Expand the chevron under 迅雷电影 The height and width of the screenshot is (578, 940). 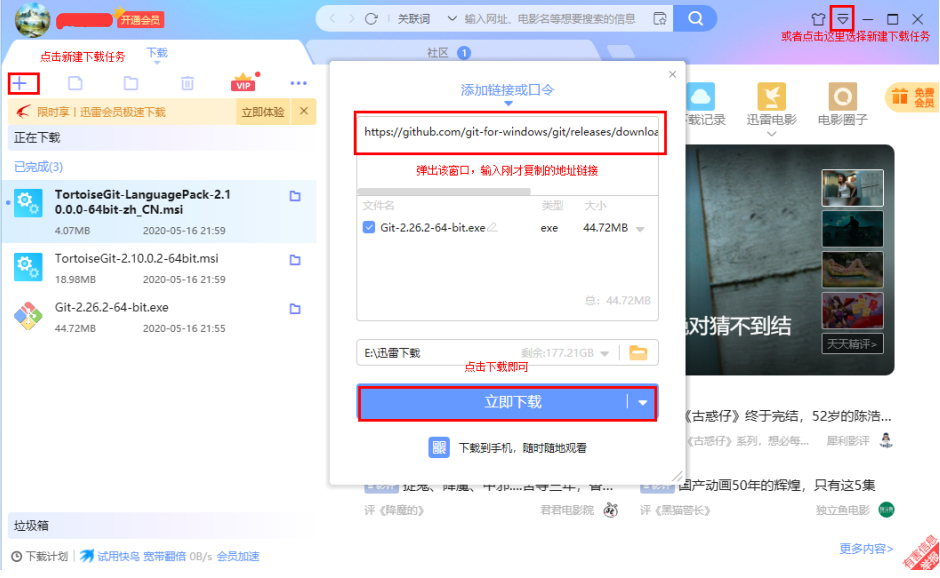(x=772, y=134)
